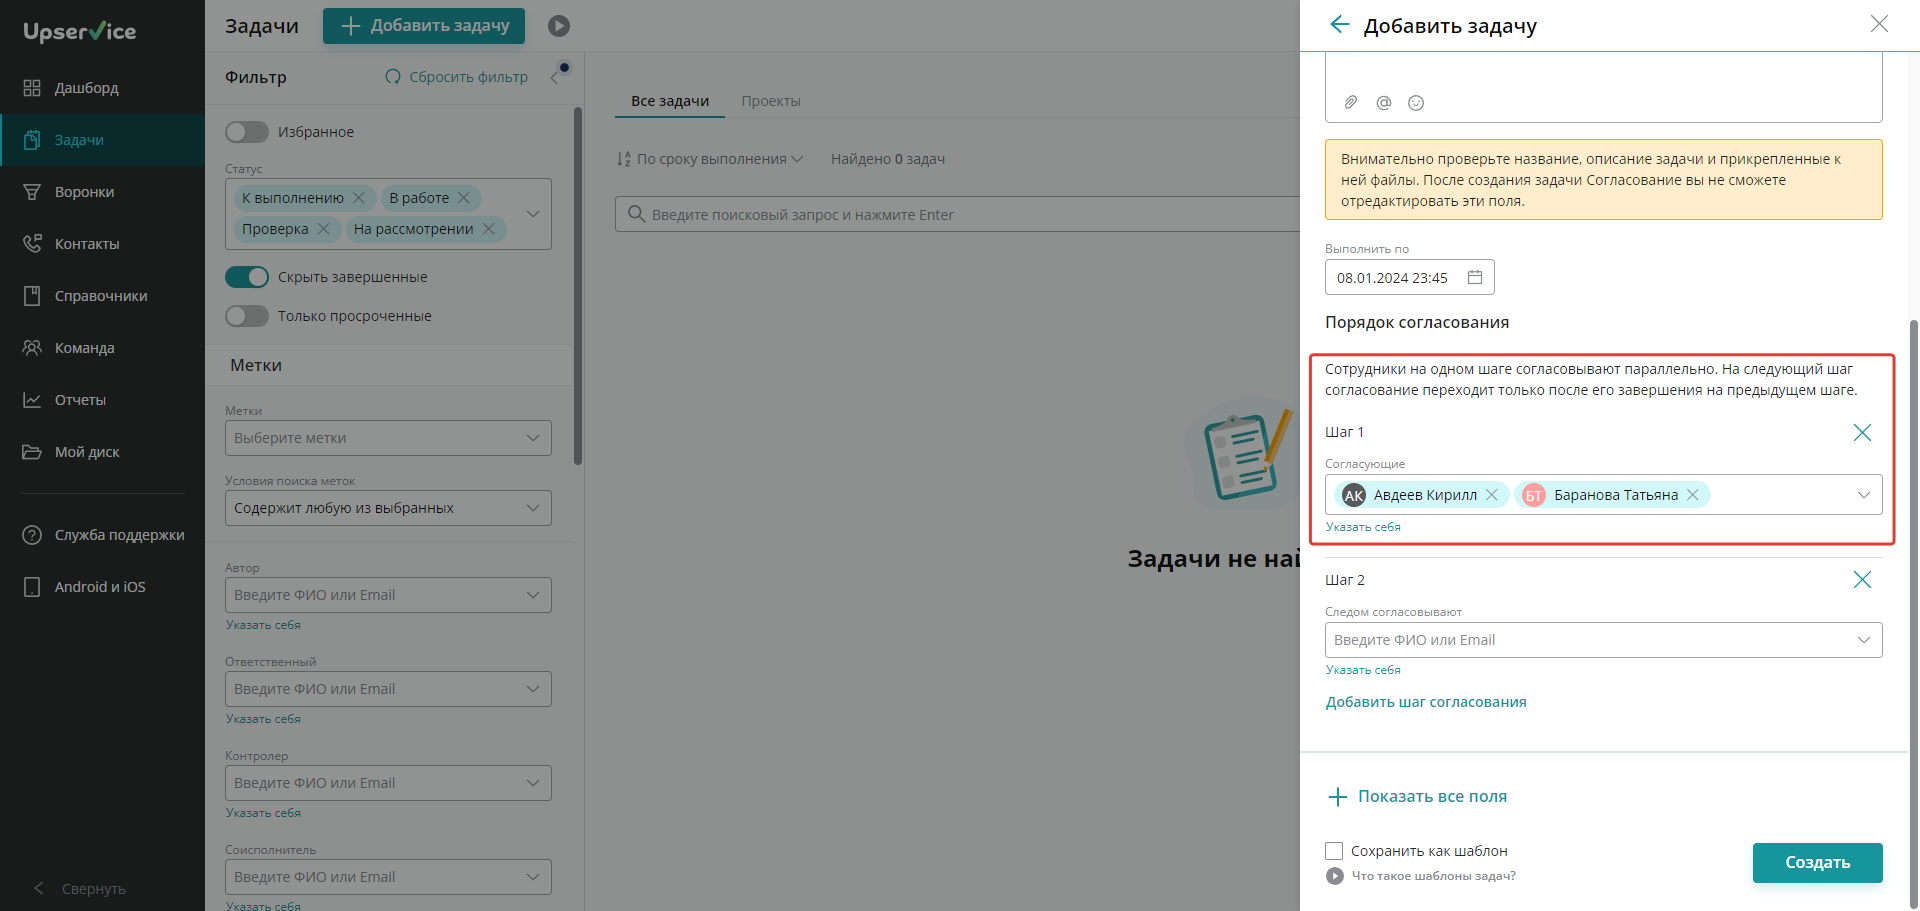Click Показать все поля
This screenshot has height=911, width=1920.
click(x=1418, y=797)
